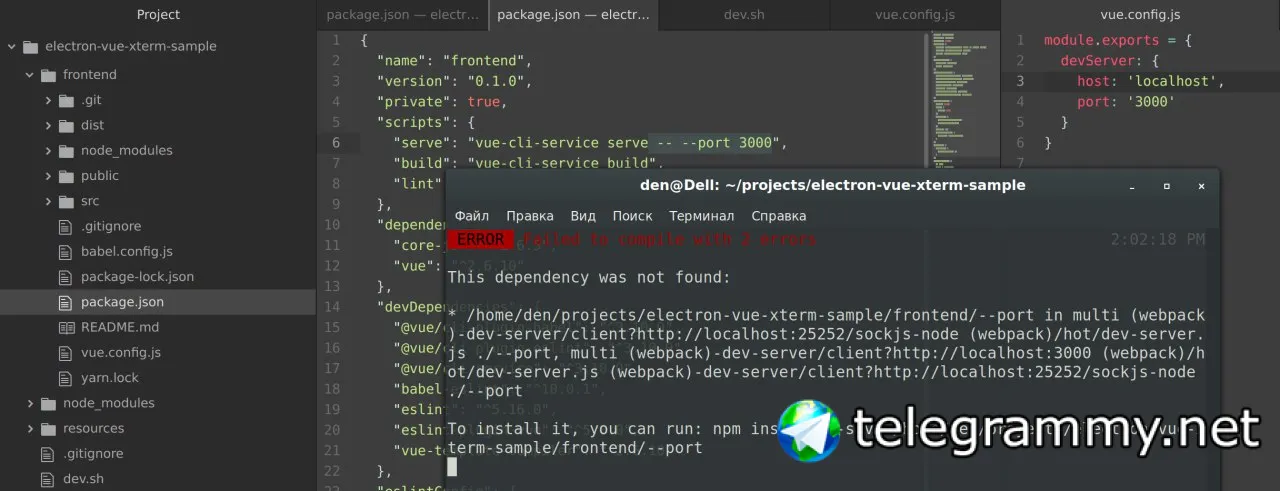Click the file icon next to vue.config.js

[67, 352]
